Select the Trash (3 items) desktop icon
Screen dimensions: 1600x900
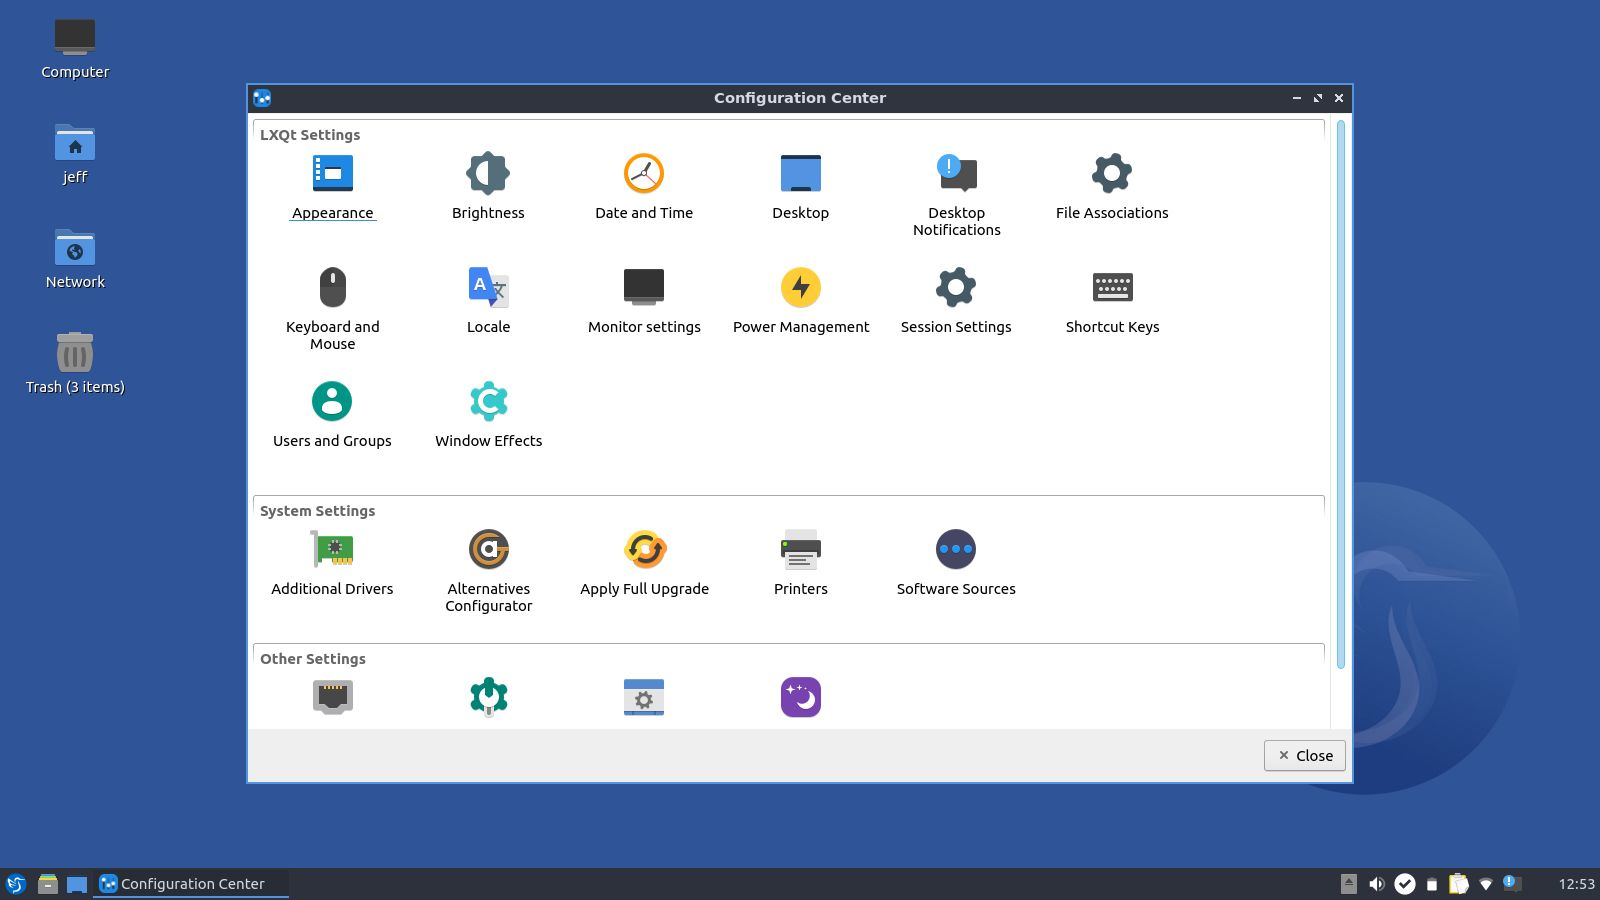pyautogui.click(x=75, y=364)
